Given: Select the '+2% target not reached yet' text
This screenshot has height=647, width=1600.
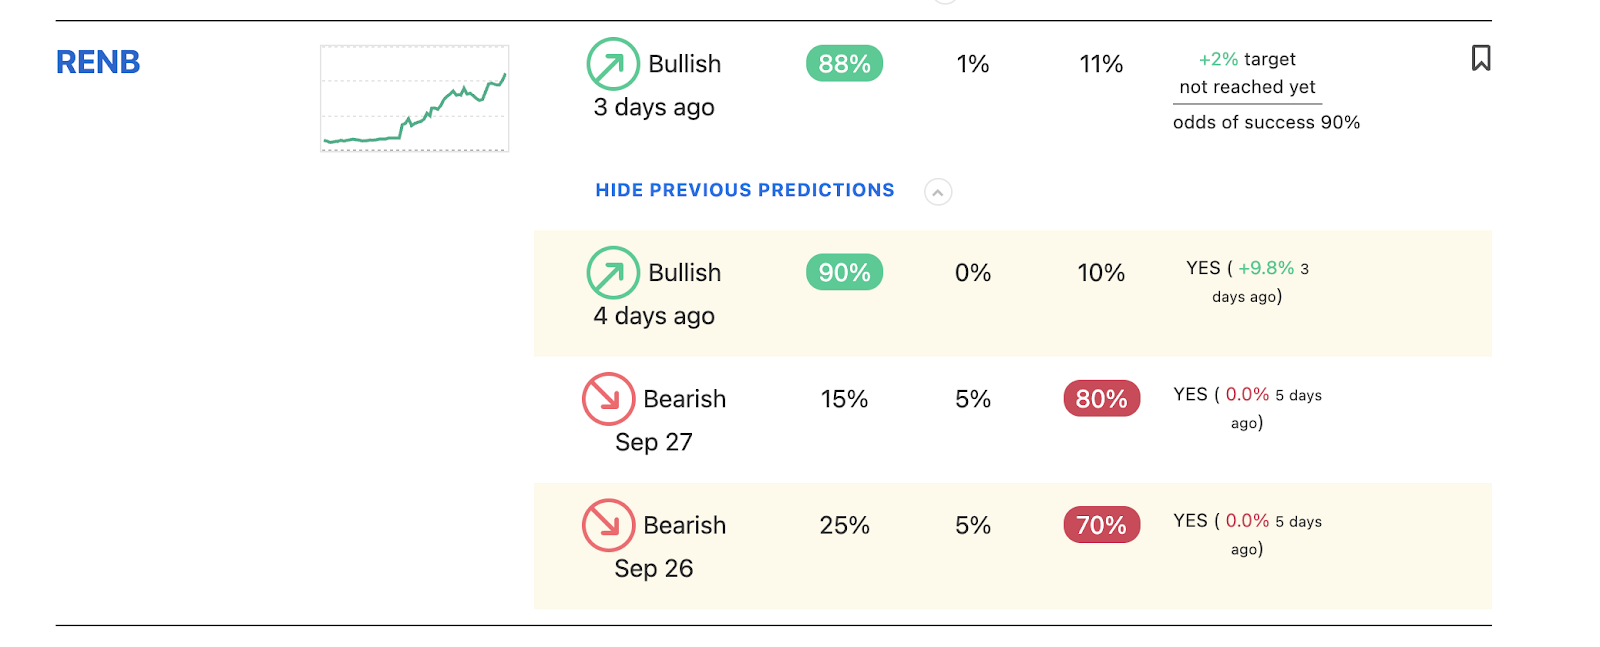Looking at the screenshot, I should coord(1247,73).
